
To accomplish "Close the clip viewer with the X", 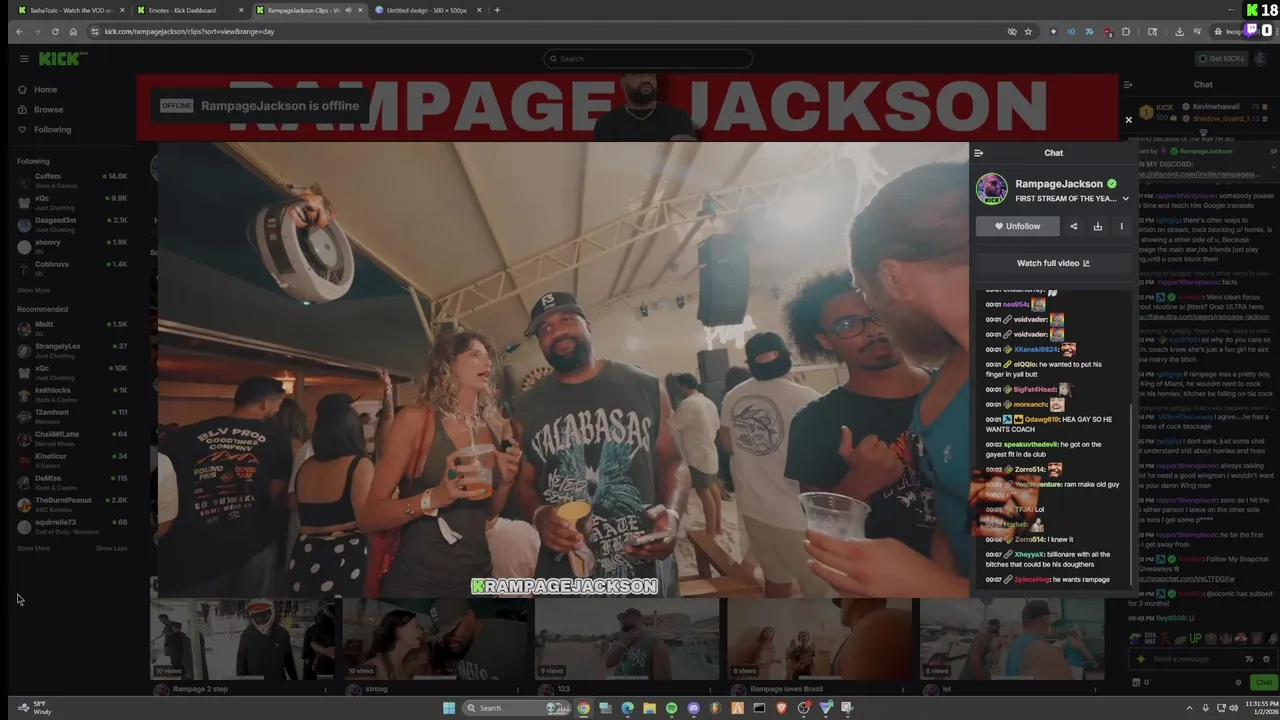I will (1129, 120).
